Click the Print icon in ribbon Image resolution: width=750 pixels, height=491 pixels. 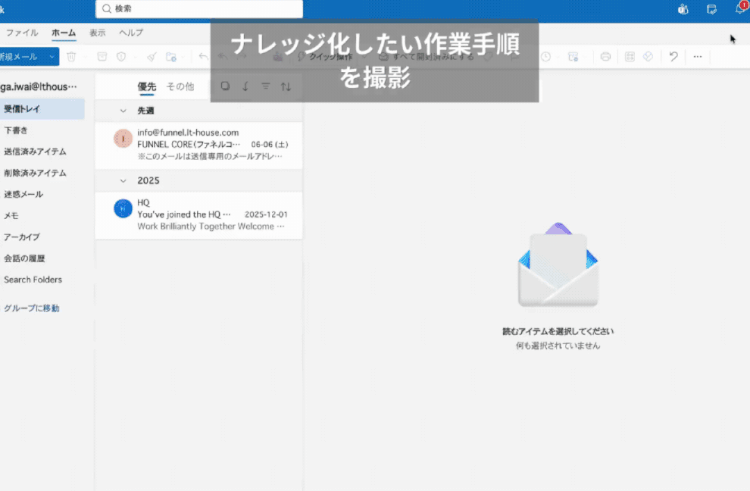point(606,57)
